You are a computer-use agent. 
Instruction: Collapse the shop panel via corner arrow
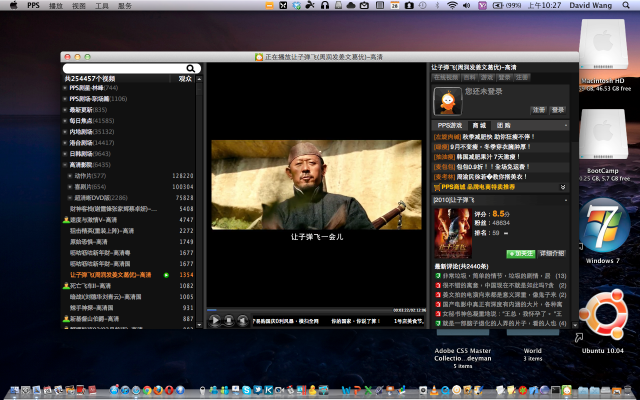click(566, 125)
